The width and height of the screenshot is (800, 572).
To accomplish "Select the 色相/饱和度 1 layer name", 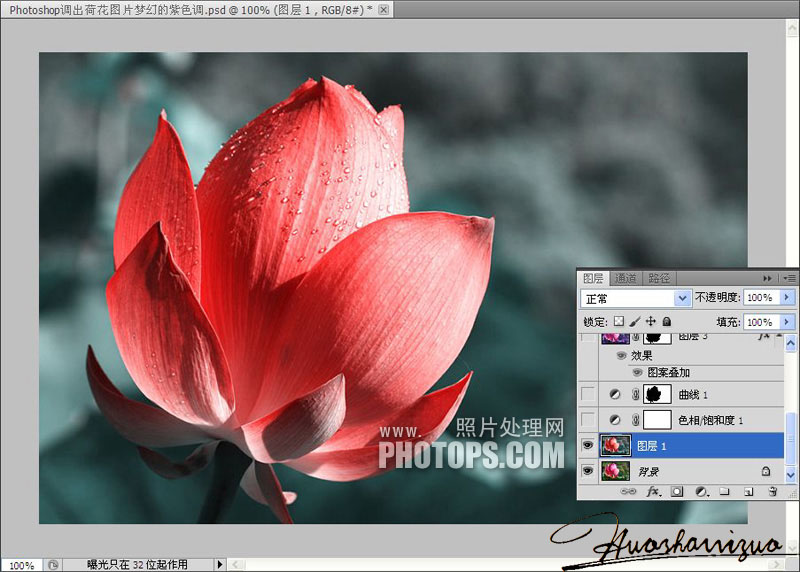I will point(710,420).
